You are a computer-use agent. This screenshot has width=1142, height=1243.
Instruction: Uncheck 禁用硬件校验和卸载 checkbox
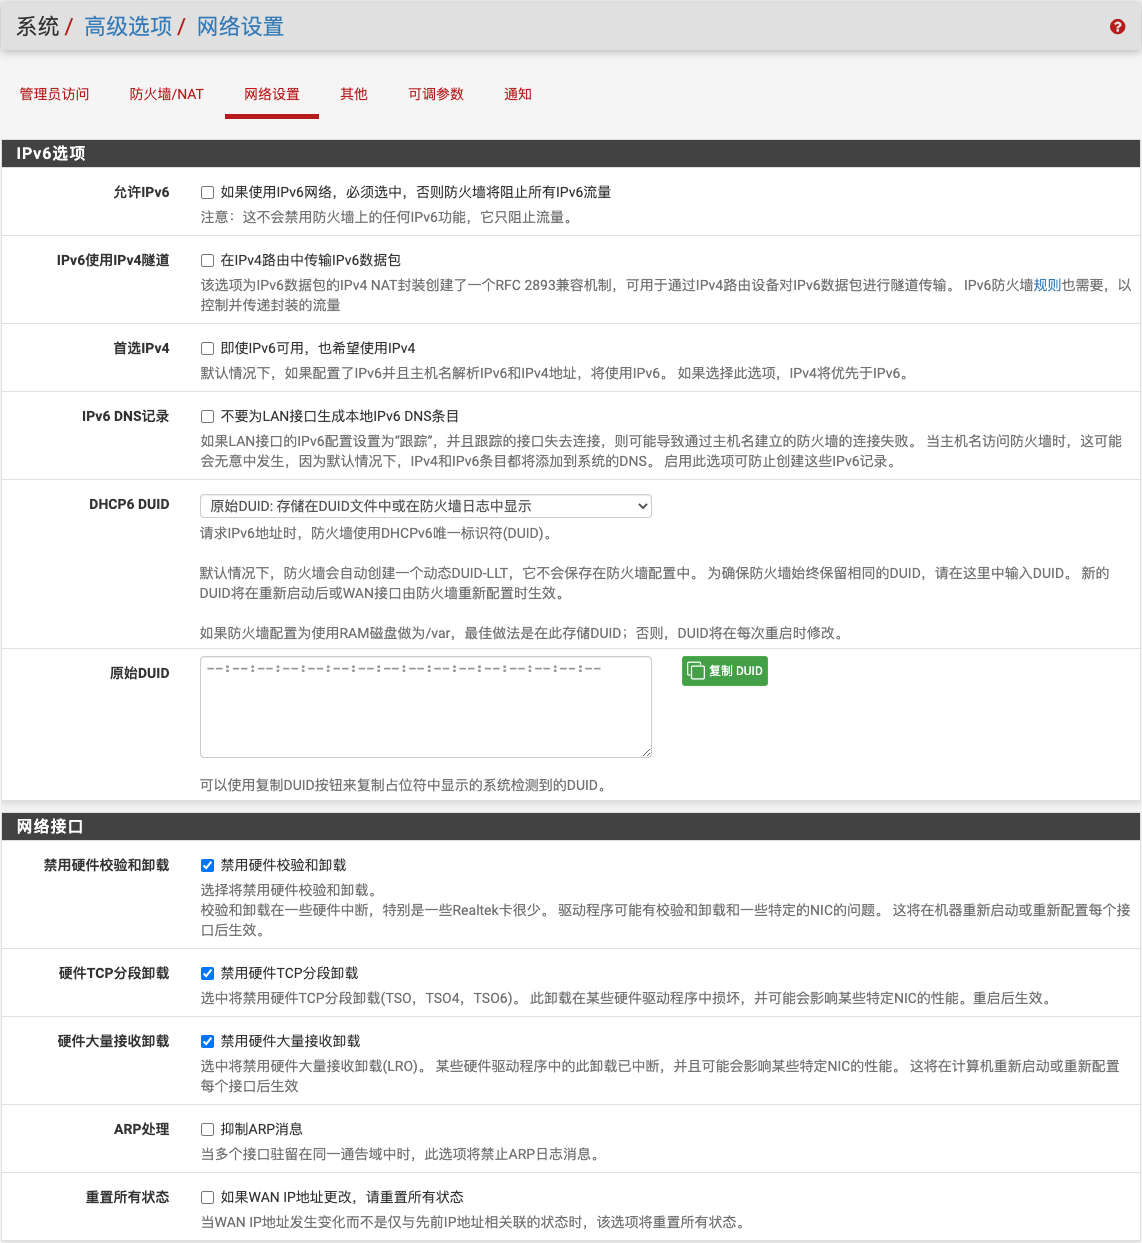point(207,865)
